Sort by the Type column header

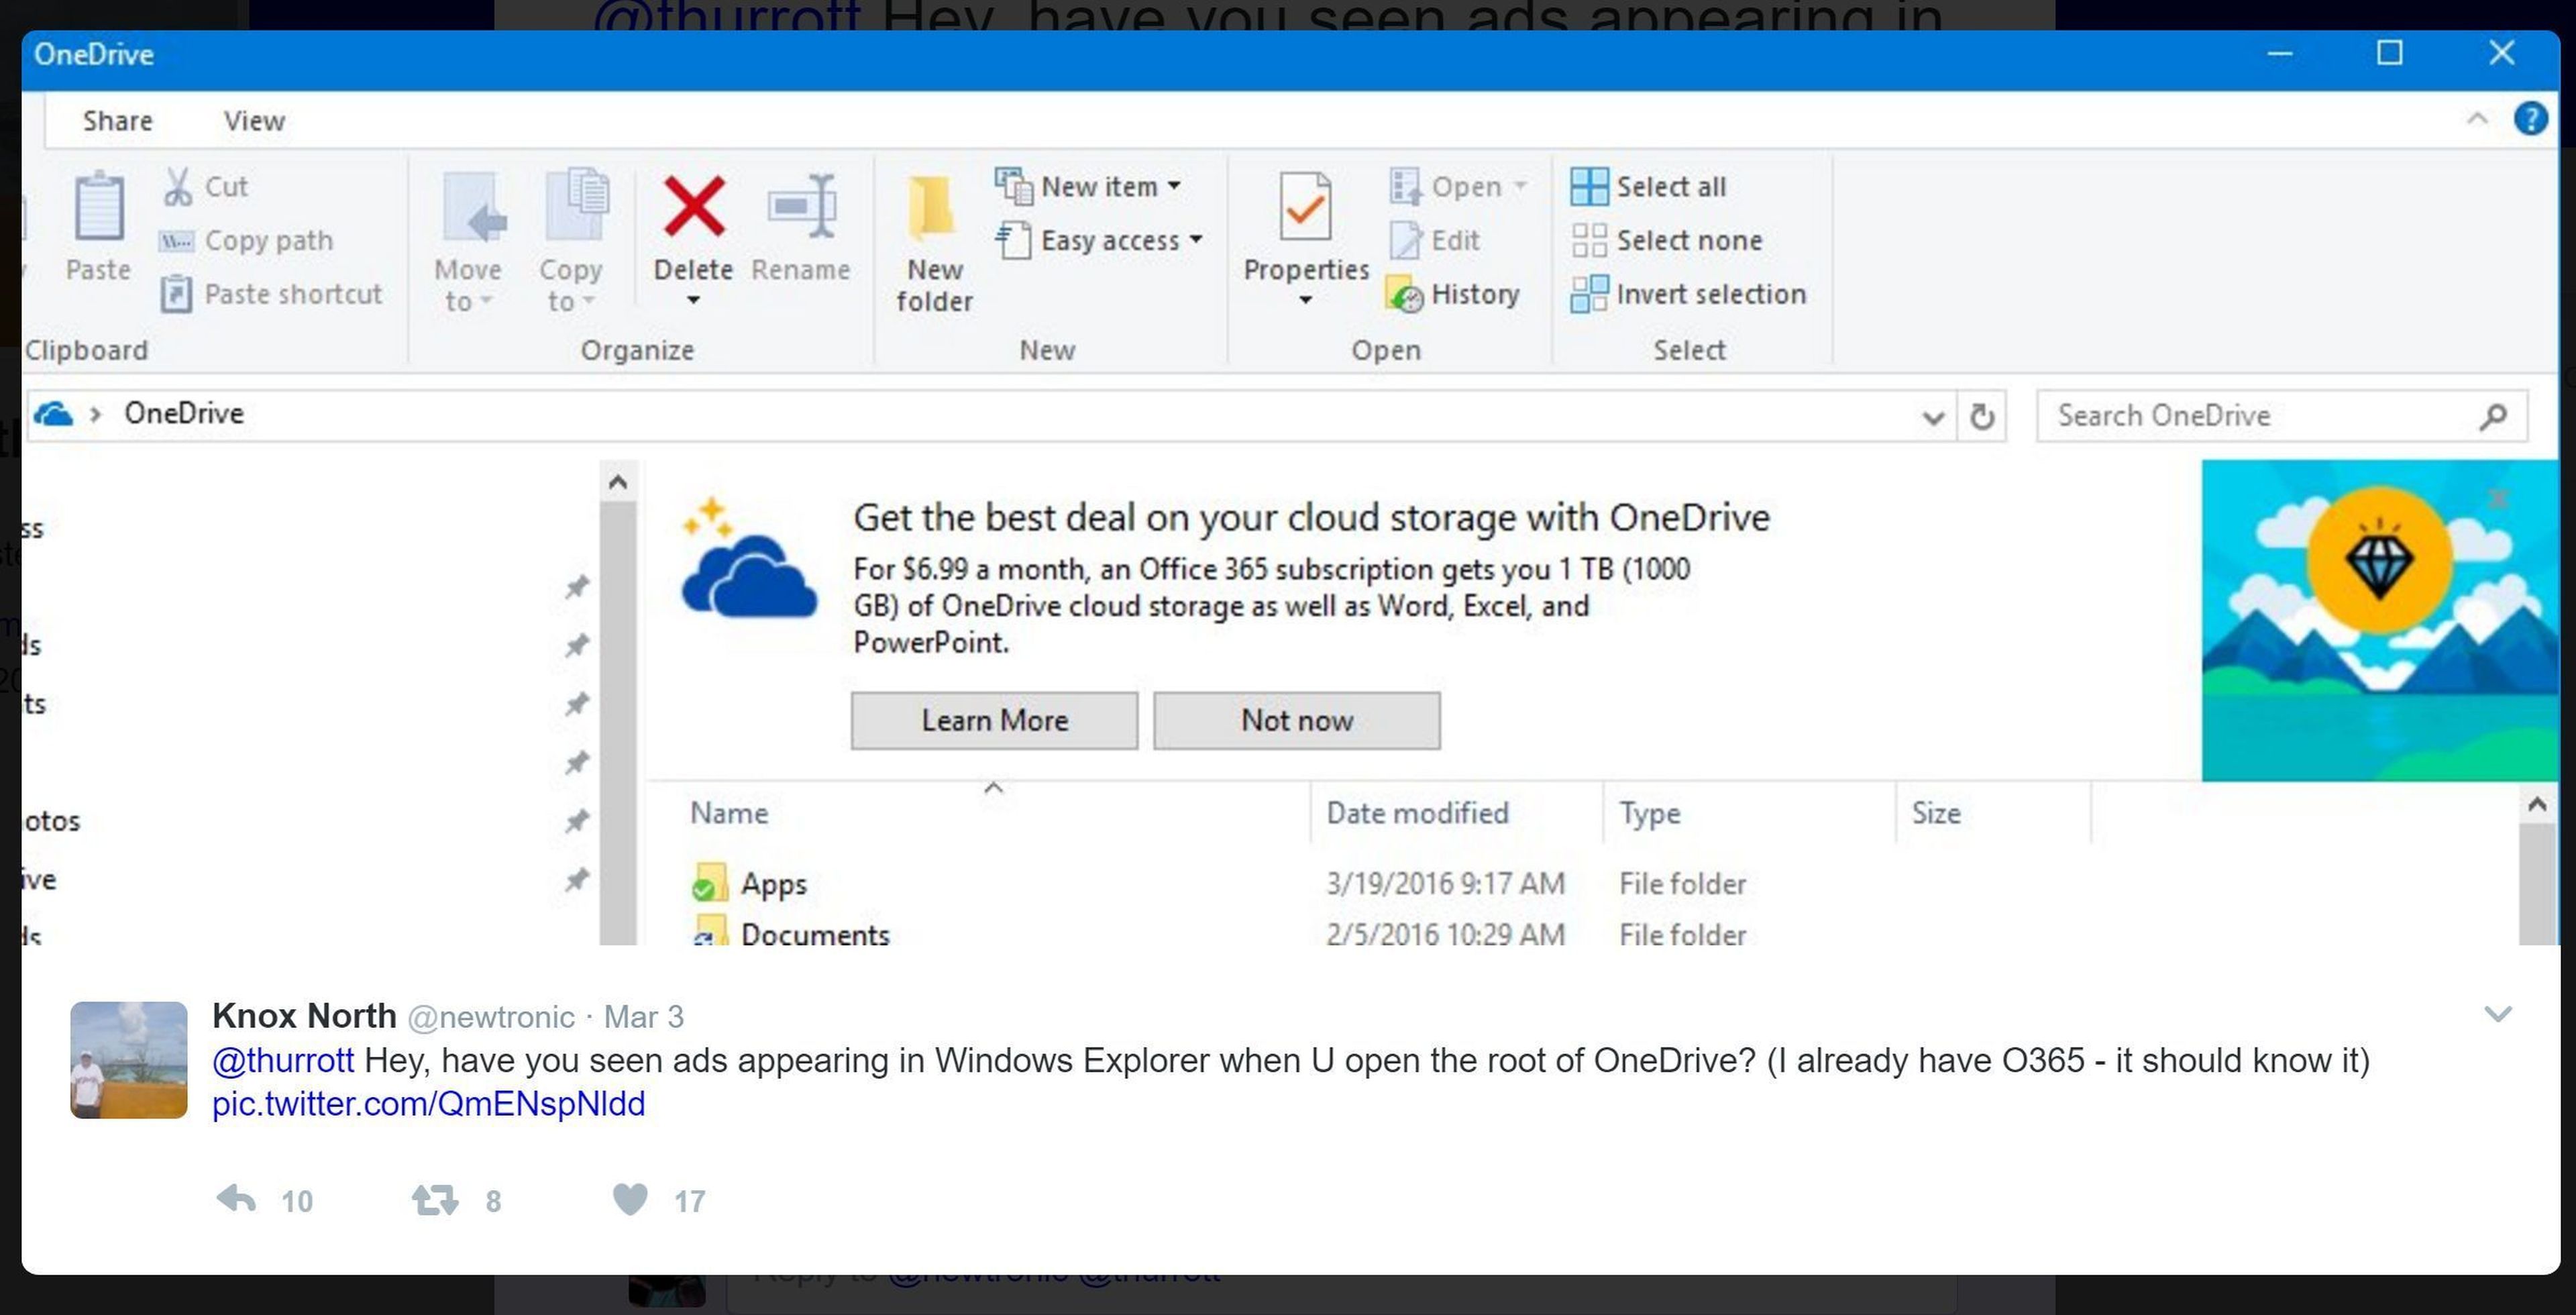(x=1650, y=814)
